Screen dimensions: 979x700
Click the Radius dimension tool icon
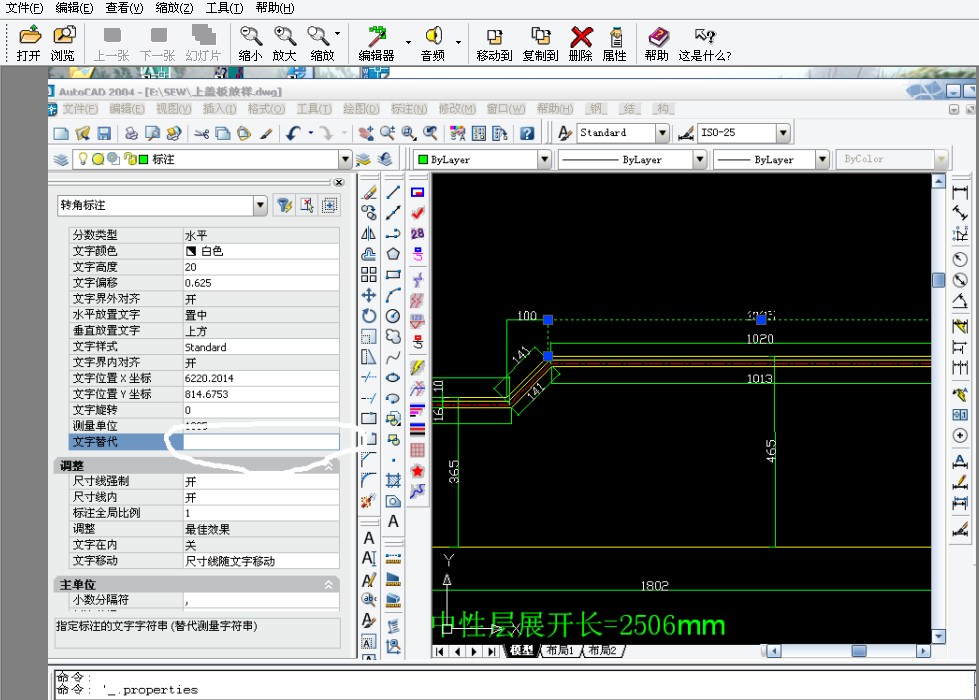pos(960,259)
